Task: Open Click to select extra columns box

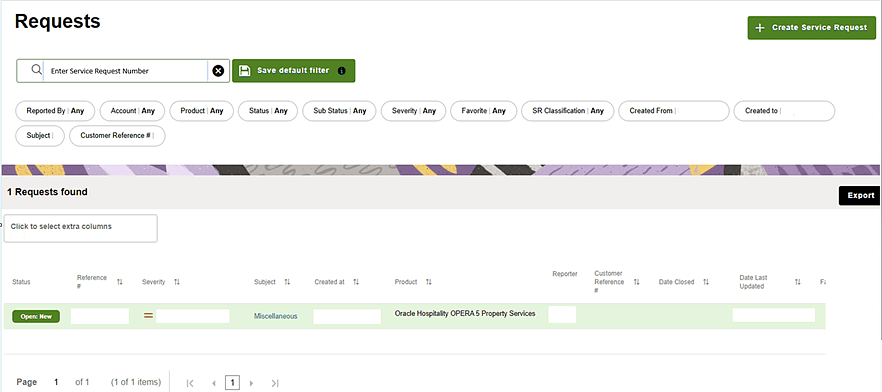Action: pos(80,228)
